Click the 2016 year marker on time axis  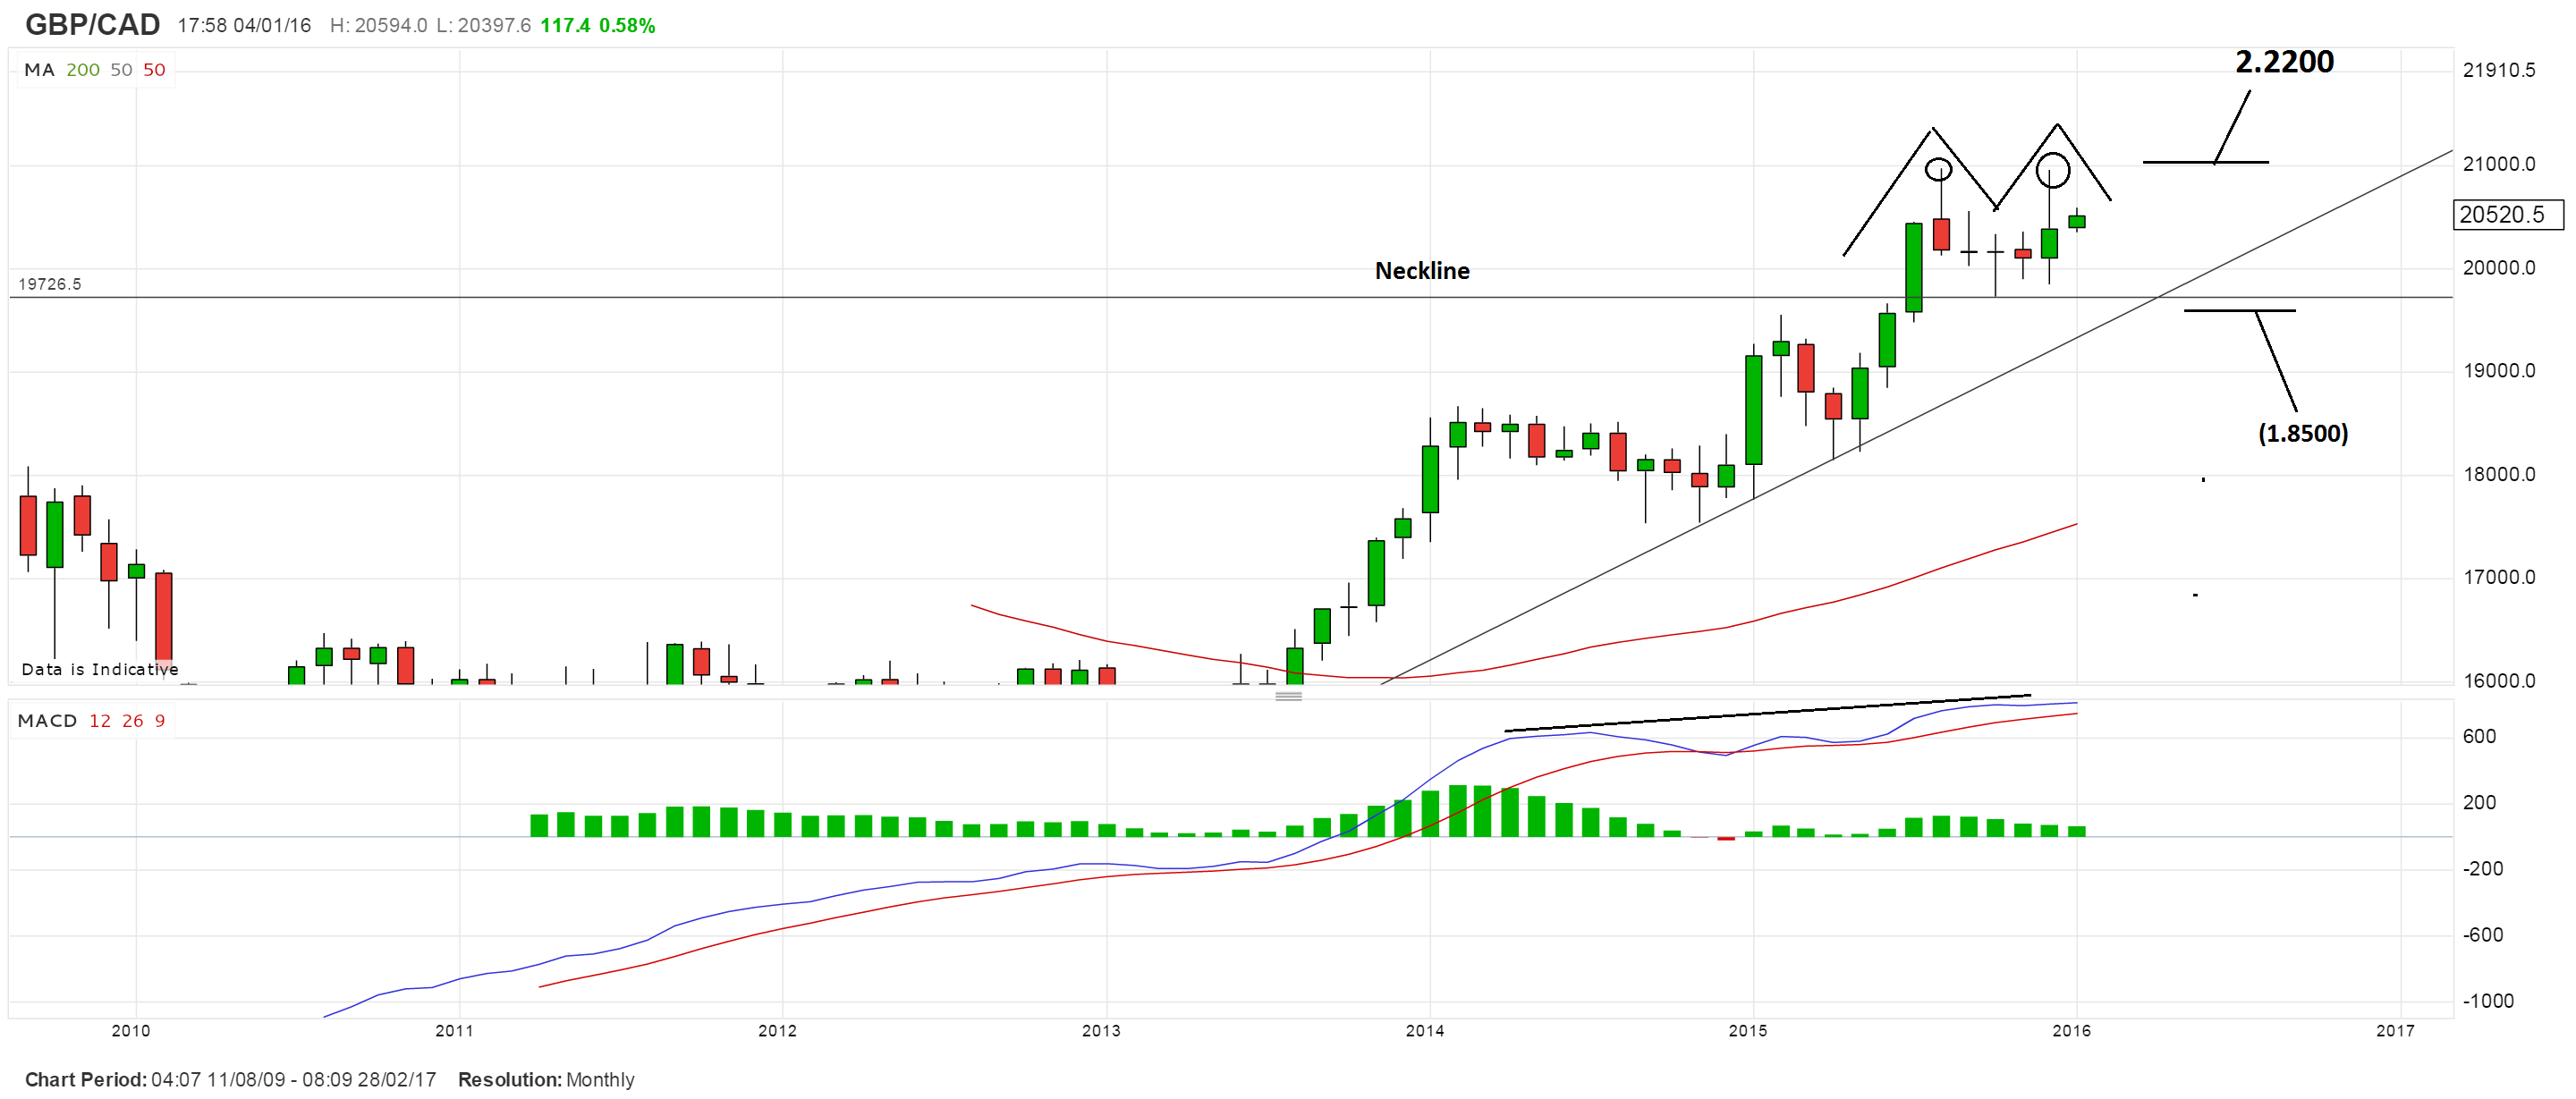[2071, 1030]
